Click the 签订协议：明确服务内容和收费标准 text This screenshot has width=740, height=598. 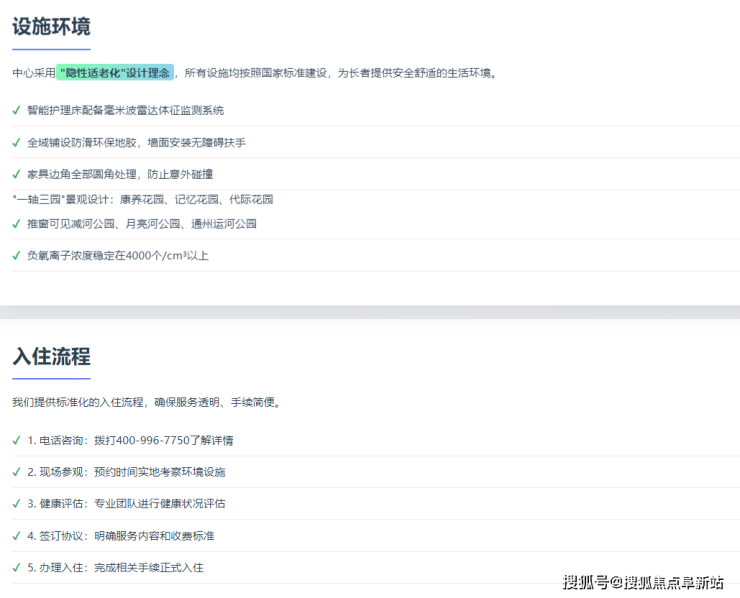click(x=120, y=536)
